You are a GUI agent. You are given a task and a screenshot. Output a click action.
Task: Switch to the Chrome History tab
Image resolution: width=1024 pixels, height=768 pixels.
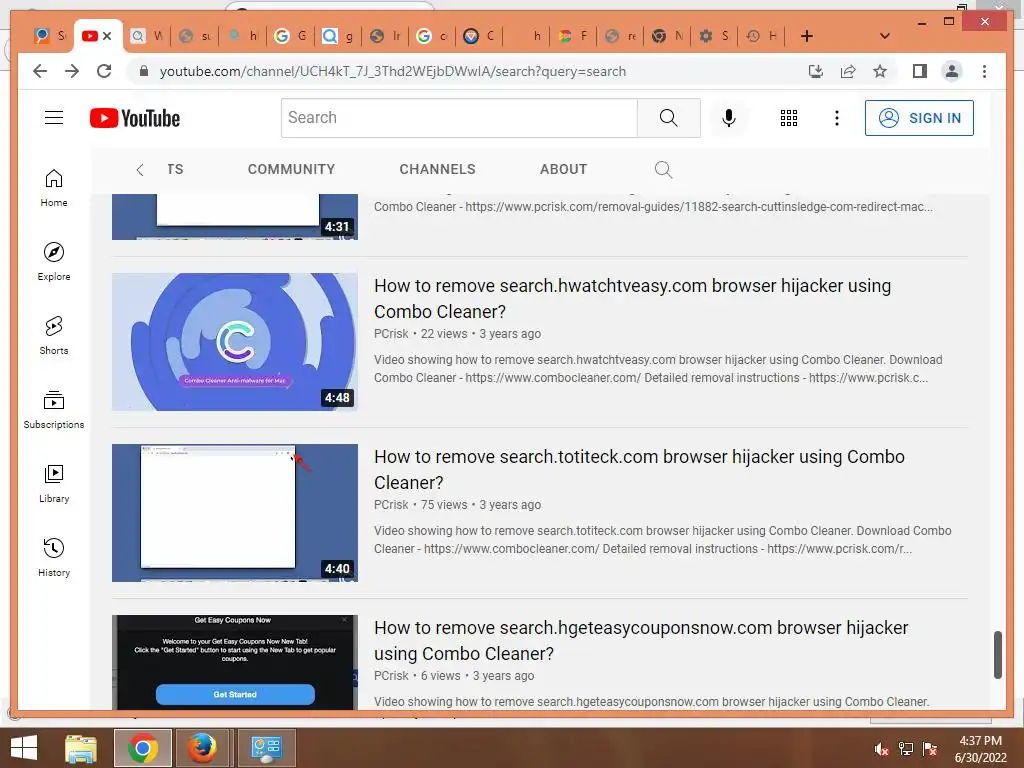[761, 36]
